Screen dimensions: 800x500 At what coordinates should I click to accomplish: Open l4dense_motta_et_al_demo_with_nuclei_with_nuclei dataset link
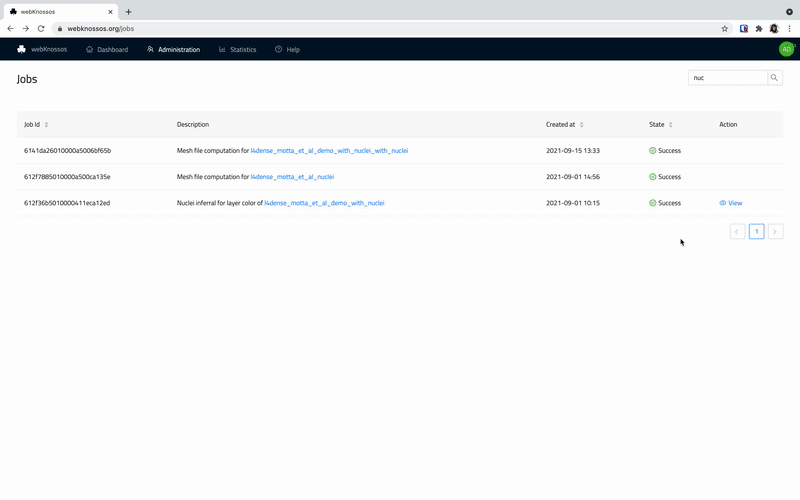click(x=329, y=151)
